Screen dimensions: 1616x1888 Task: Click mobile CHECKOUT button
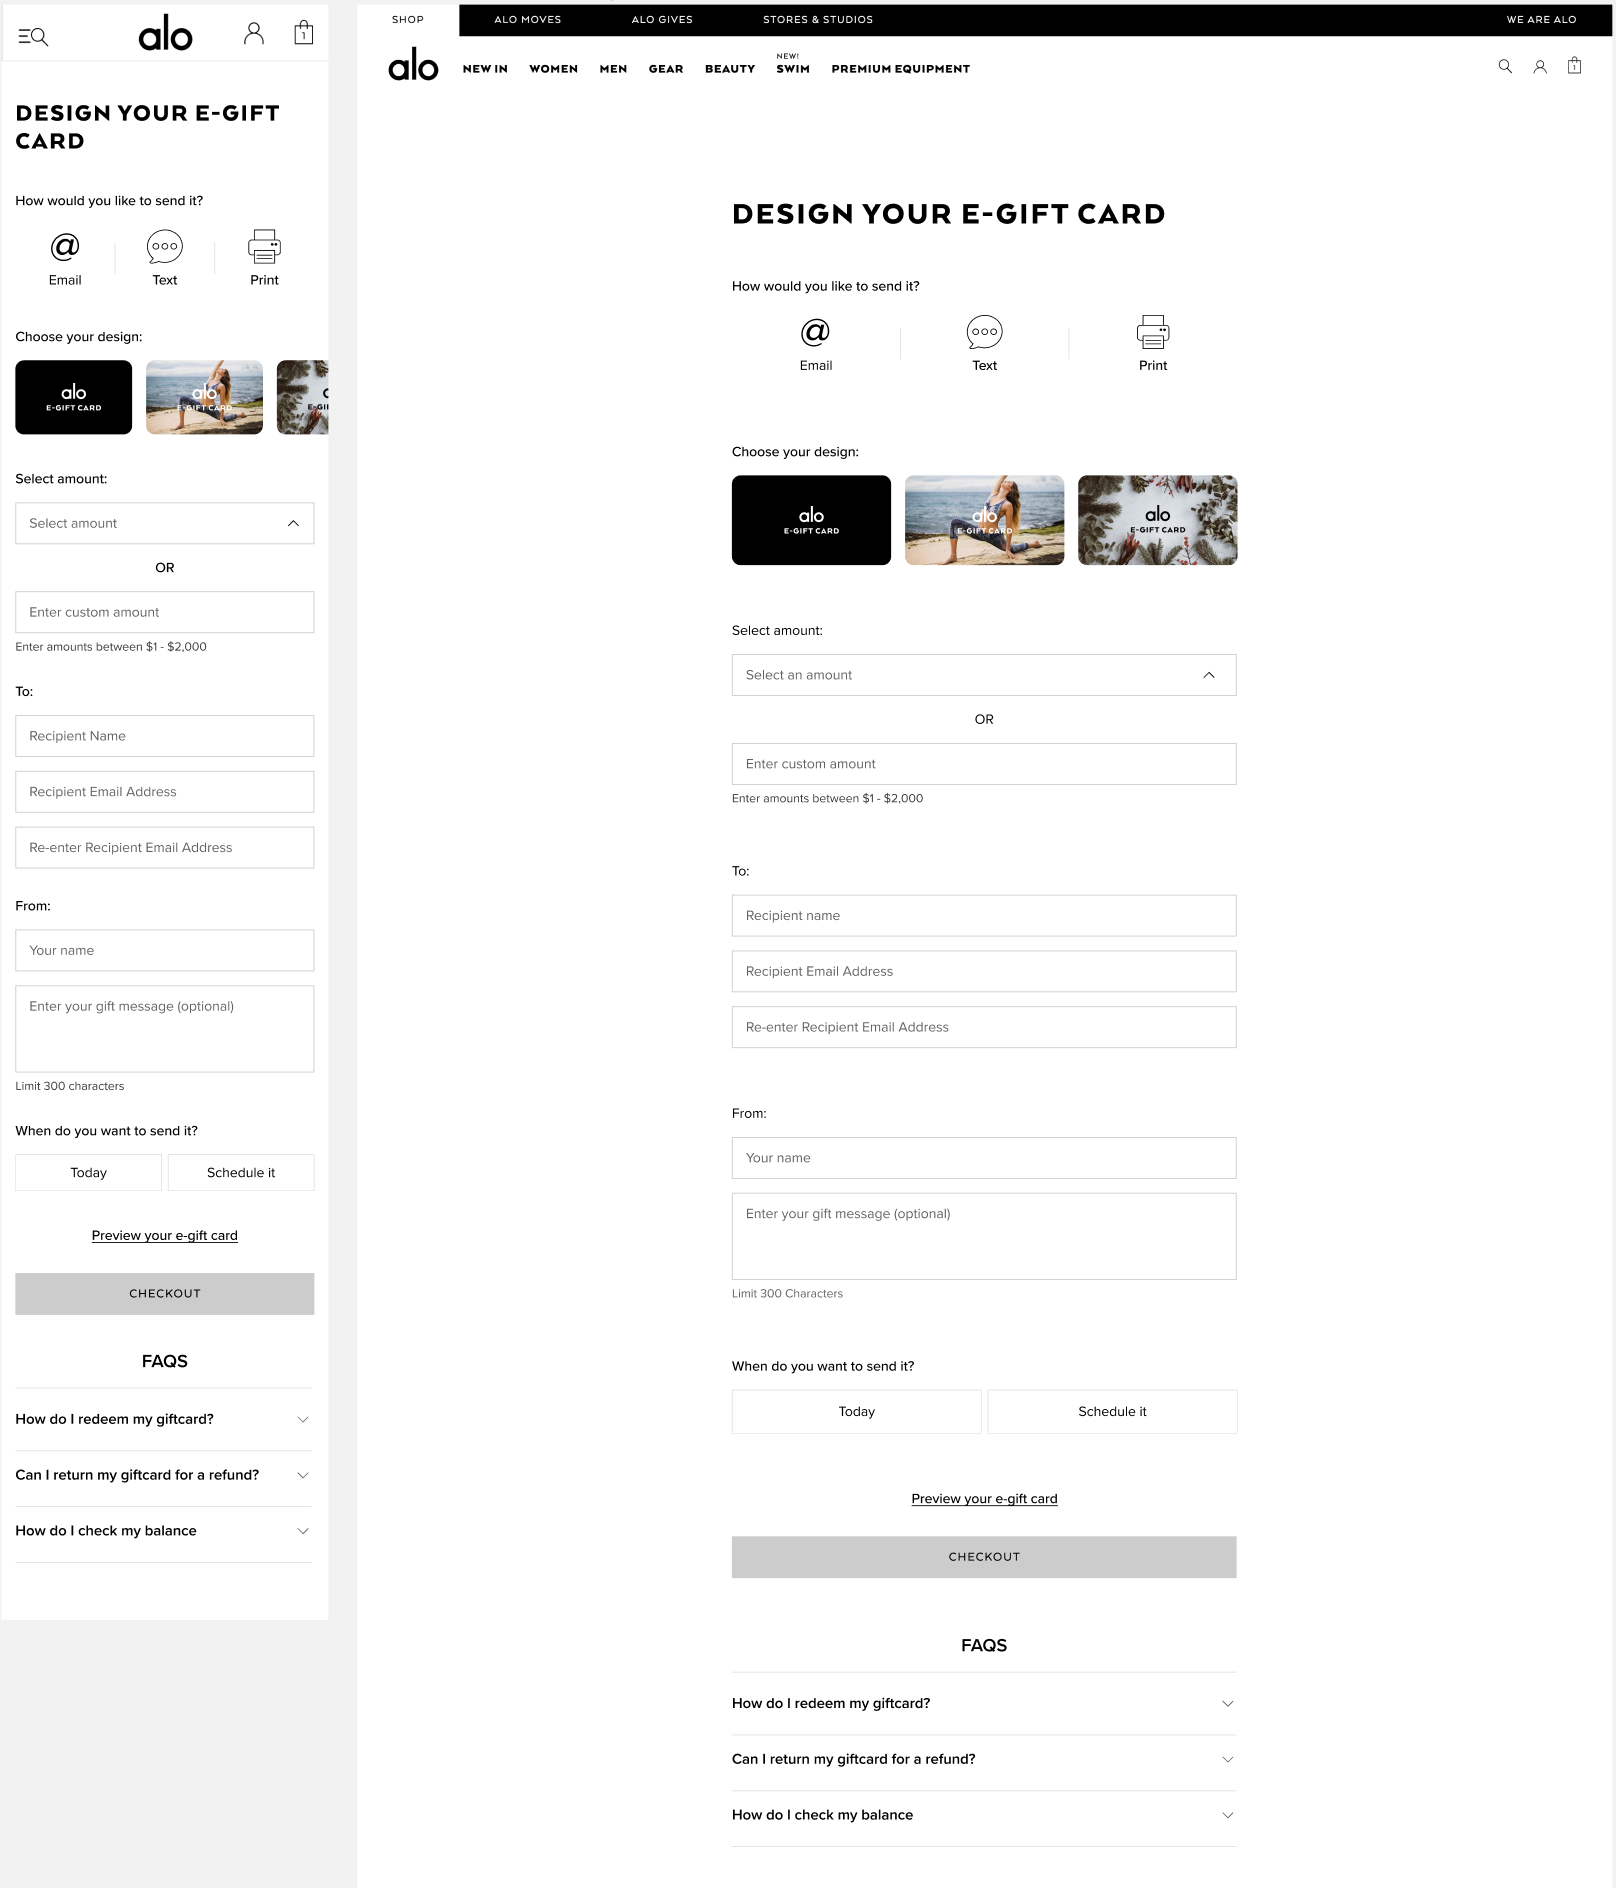click(165, 1294)
